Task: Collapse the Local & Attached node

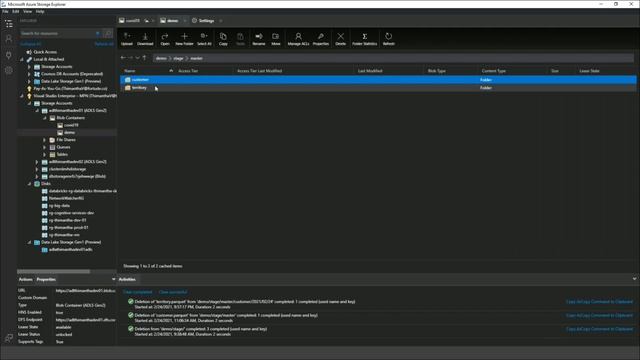Action: (22, 59)
